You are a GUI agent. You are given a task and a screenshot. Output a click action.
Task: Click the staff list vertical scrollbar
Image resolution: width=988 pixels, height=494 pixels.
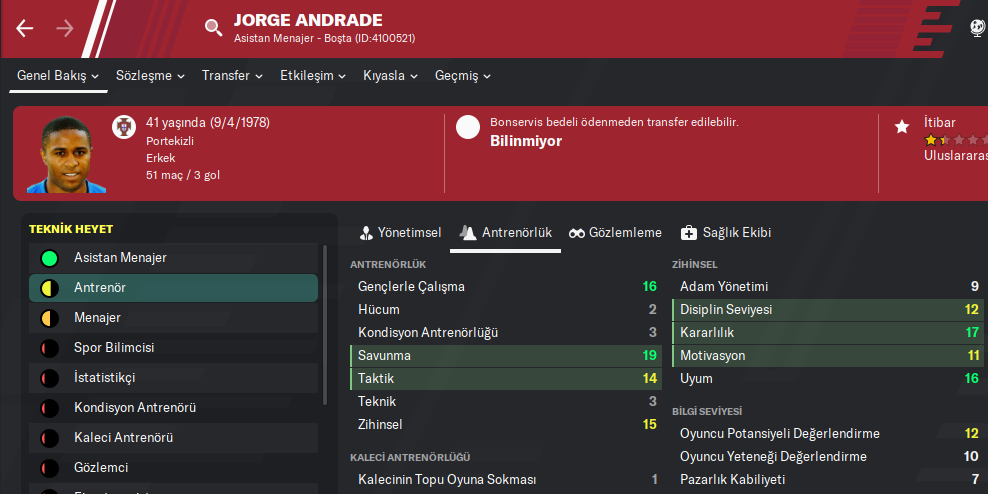(324, 320)
